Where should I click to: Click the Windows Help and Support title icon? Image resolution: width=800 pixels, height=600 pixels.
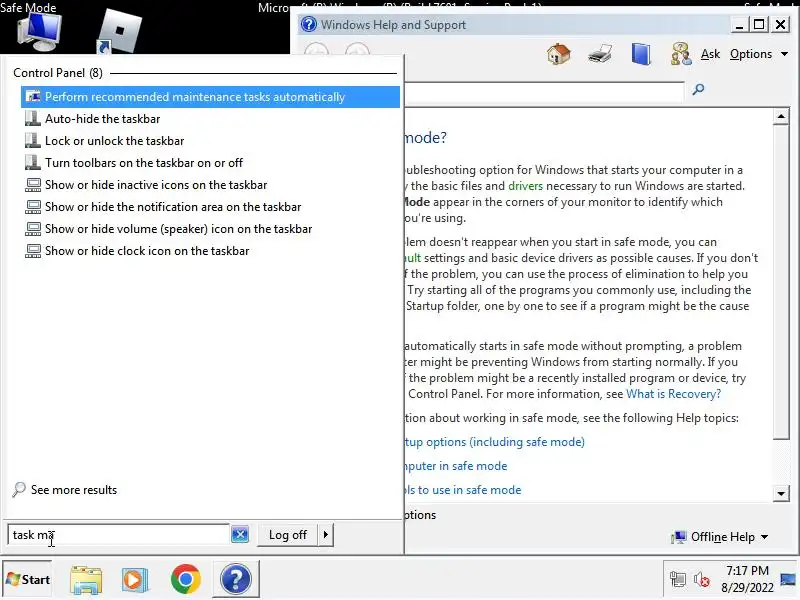pos(309,24)
